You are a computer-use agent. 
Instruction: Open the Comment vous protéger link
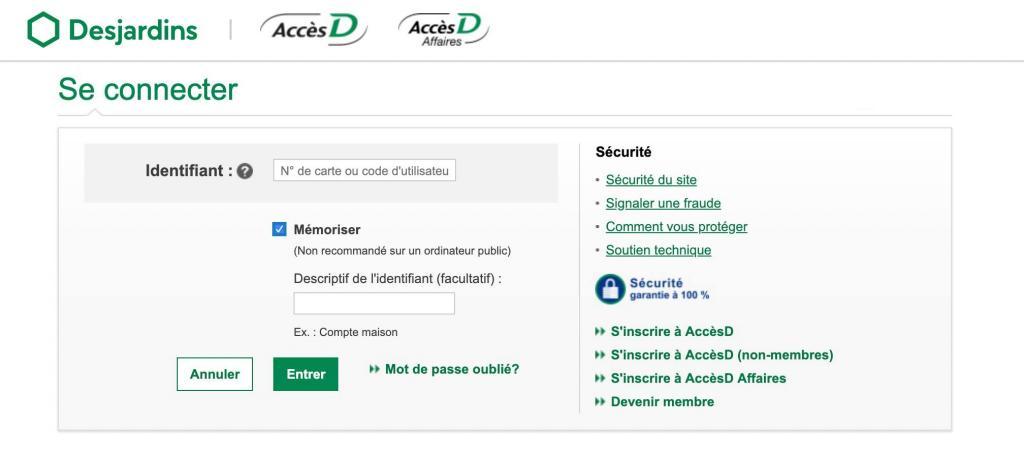pos(677,226)
